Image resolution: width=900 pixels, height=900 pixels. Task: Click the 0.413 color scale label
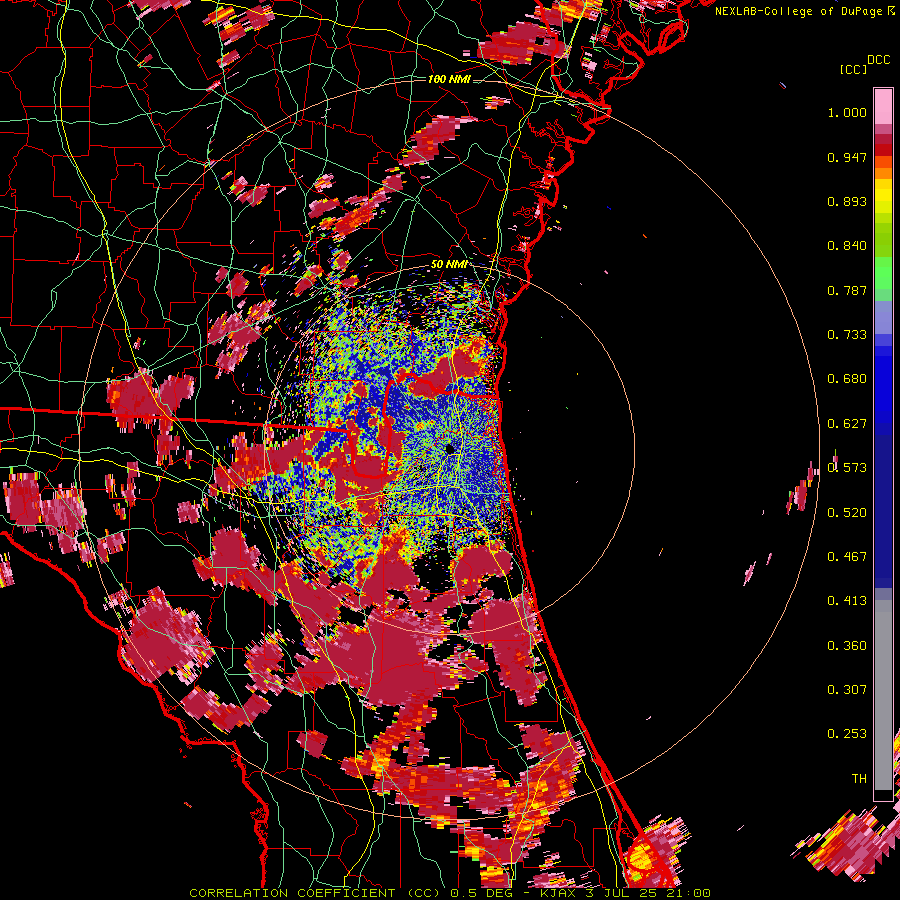(x=847, y=601)
